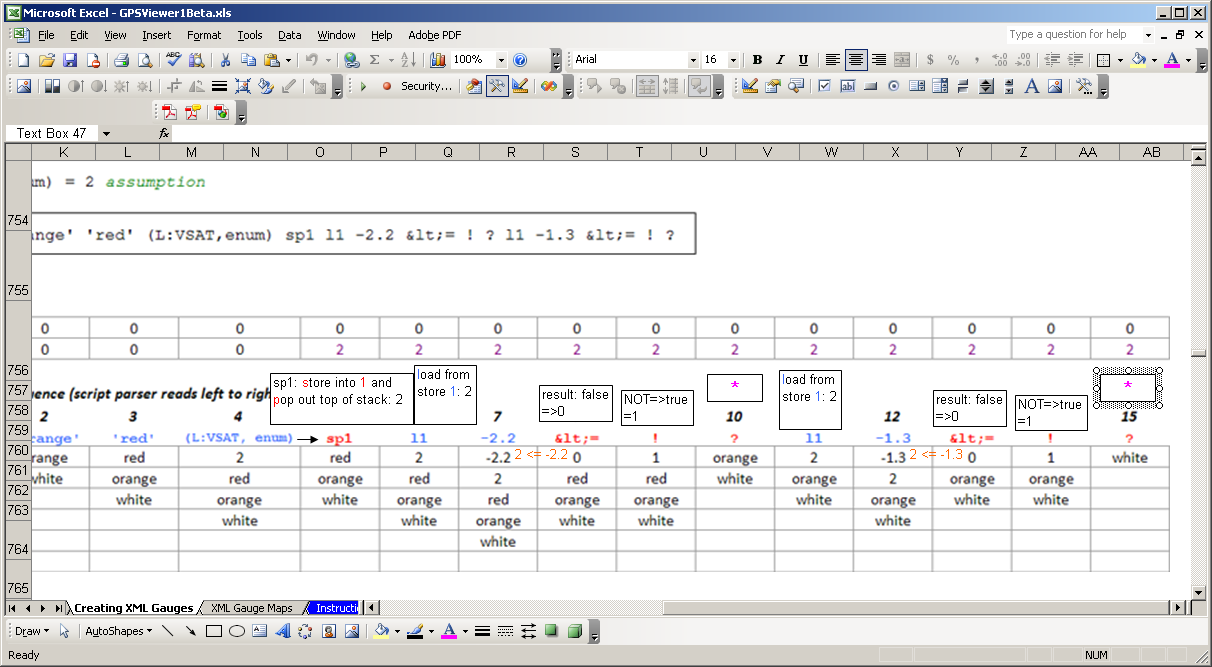The image size is (1212, 667).
Task: Toggle Align Right
Action: tap(879, 60)
